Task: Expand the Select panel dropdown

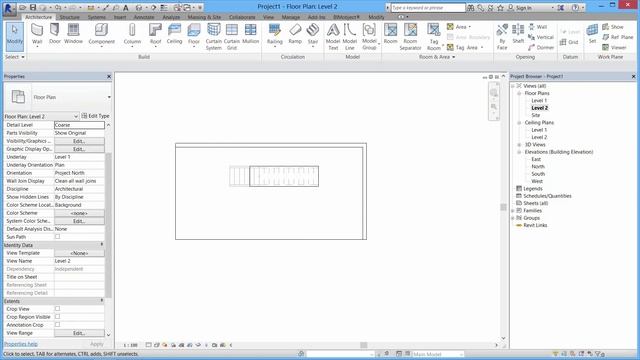Action: click(15, 57)
